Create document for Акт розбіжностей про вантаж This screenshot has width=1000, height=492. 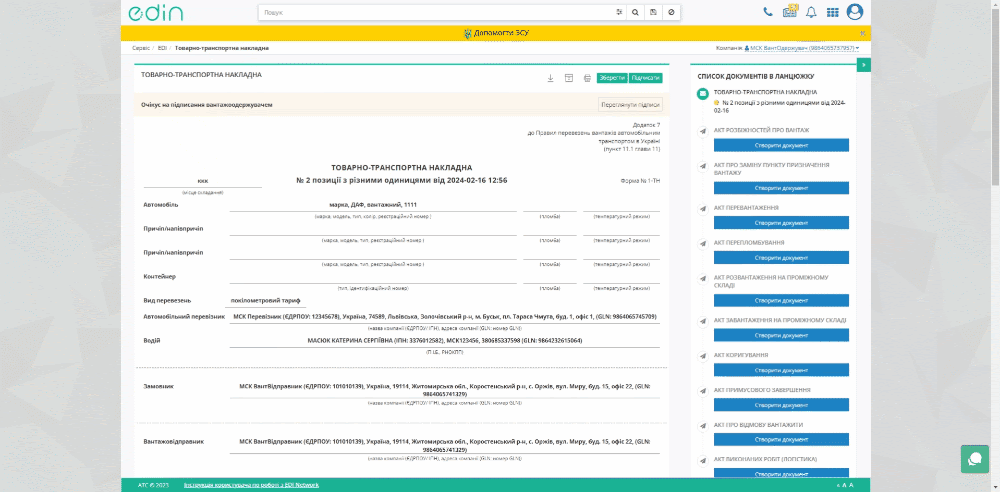781,145
